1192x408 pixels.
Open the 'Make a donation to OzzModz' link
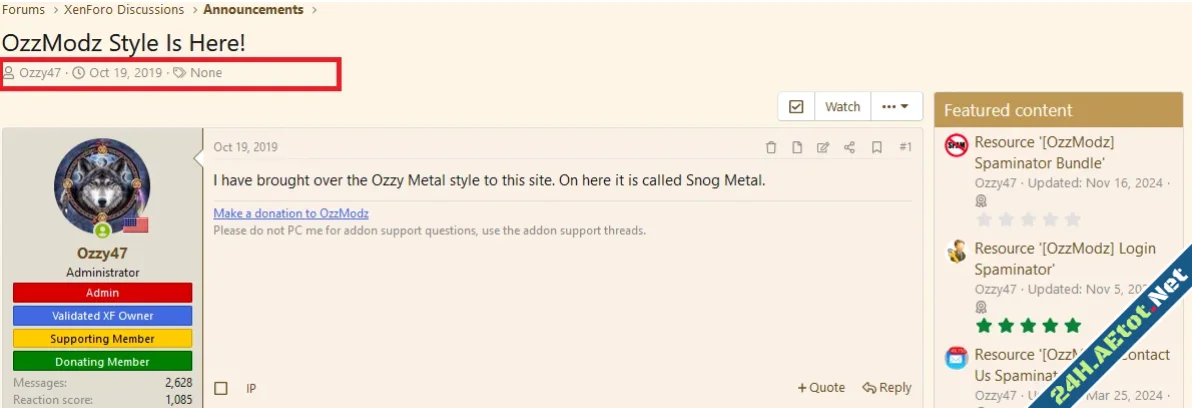point(291,213)
